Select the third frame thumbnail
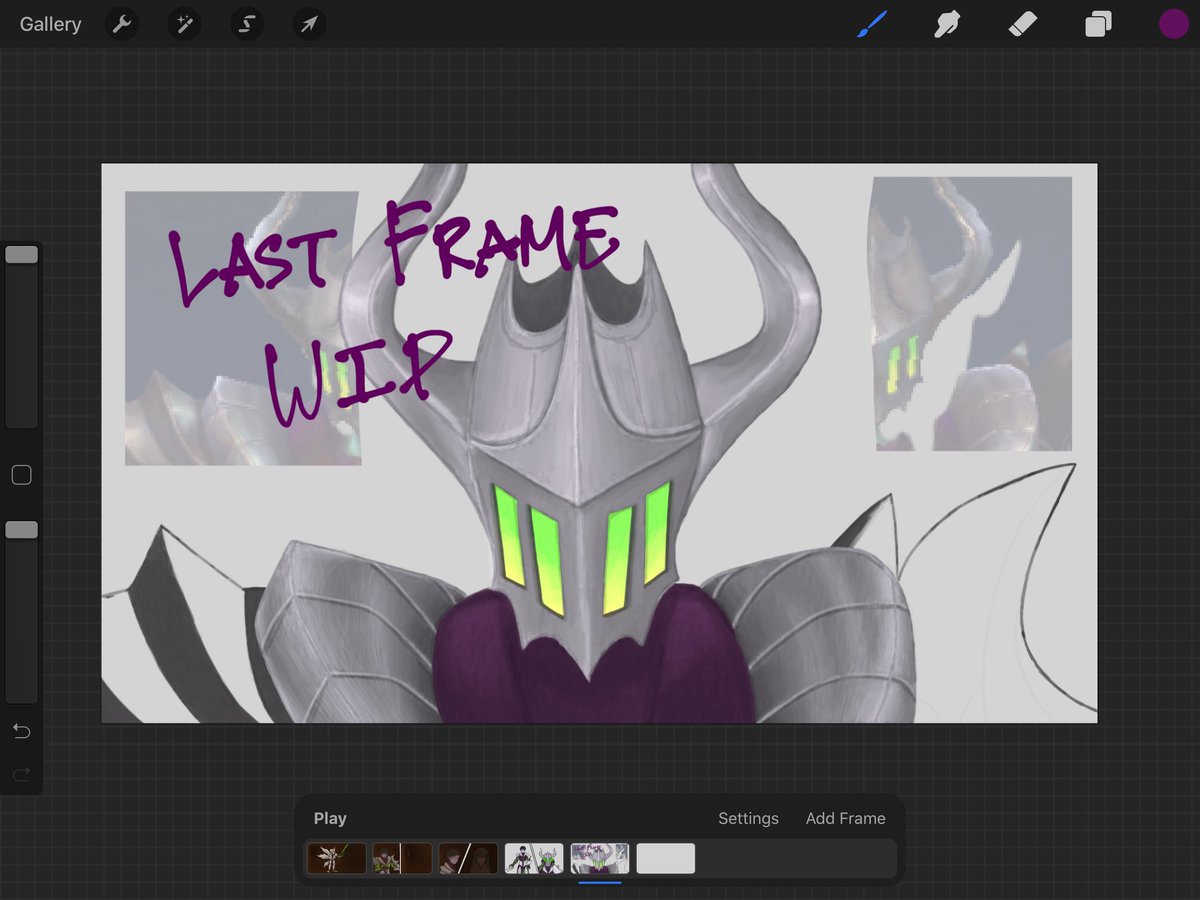1200x900 pixels. pos(468,858)
